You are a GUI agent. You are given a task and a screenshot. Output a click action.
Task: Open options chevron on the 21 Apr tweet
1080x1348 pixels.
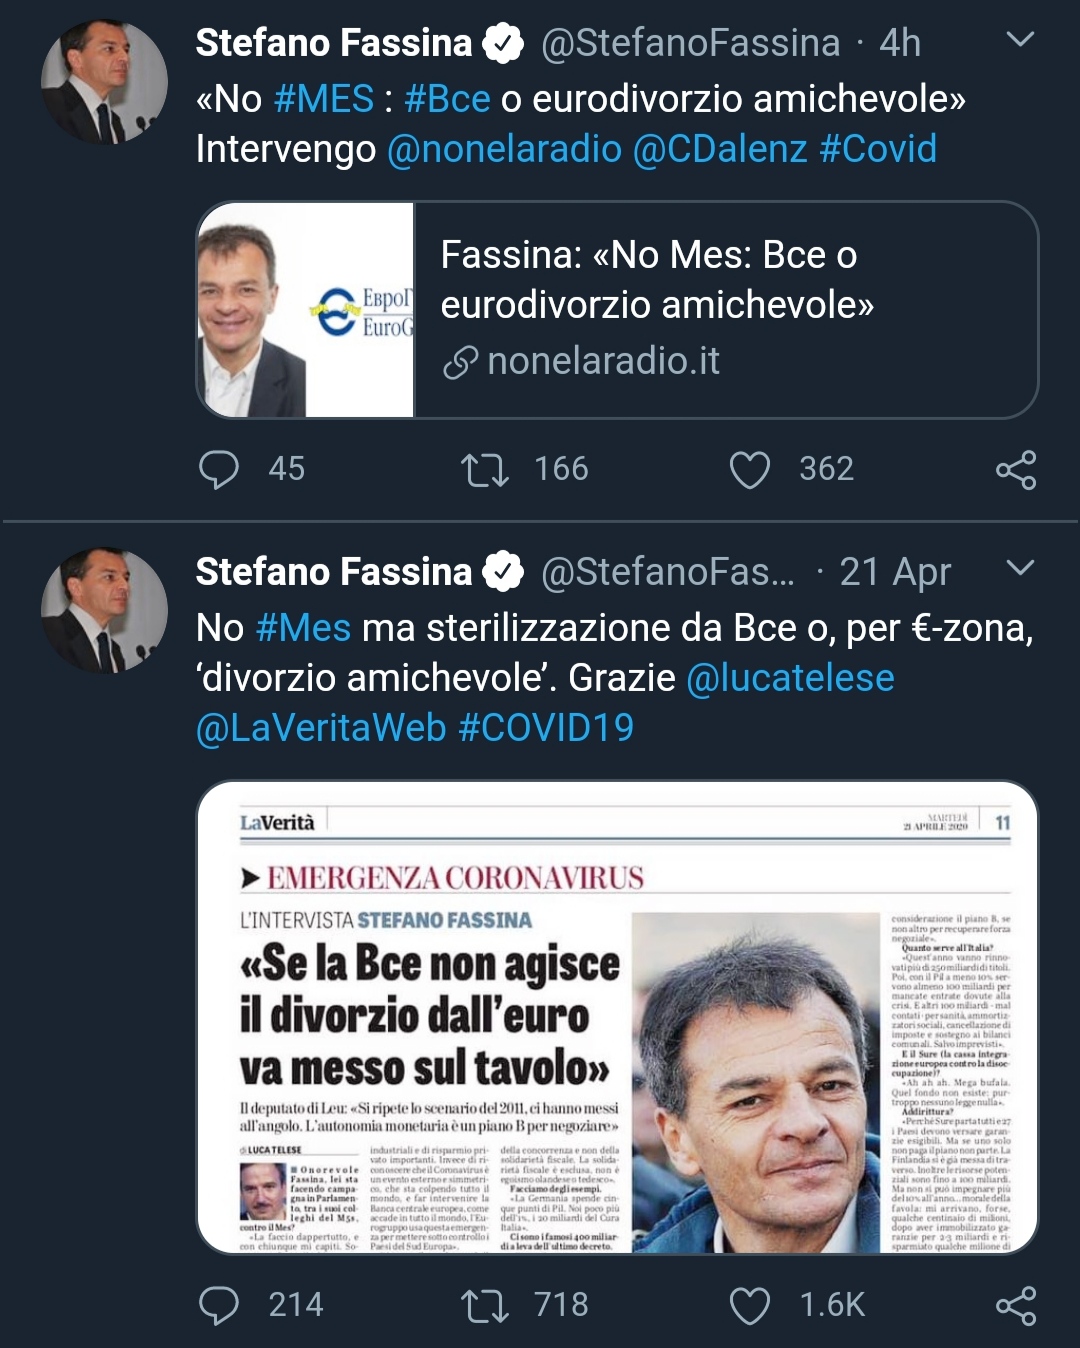1019,568
